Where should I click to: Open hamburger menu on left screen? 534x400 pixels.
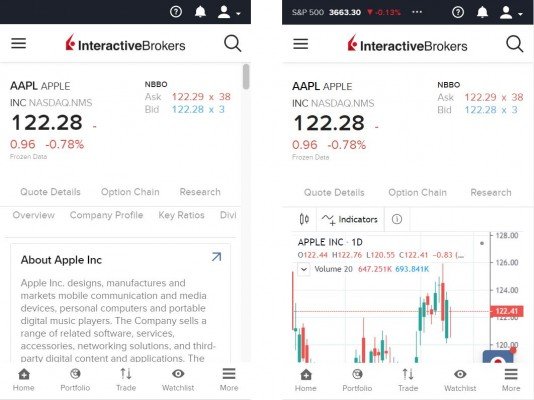pos(18,44)
